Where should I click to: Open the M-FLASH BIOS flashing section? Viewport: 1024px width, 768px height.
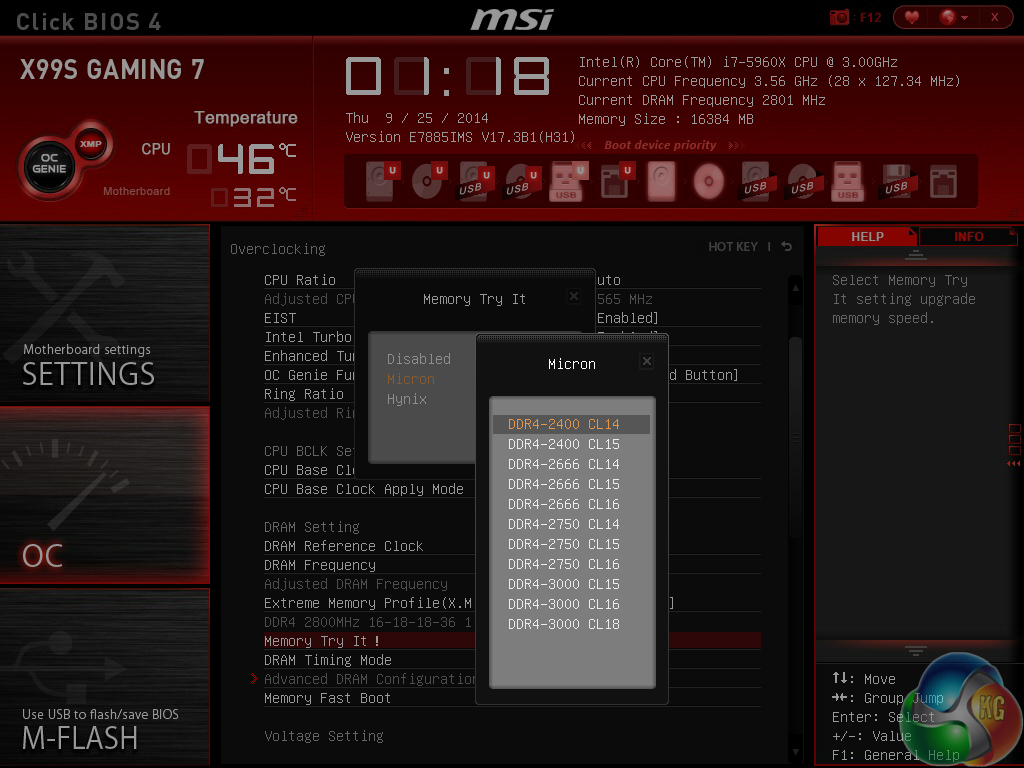click(x=105, y=678)
